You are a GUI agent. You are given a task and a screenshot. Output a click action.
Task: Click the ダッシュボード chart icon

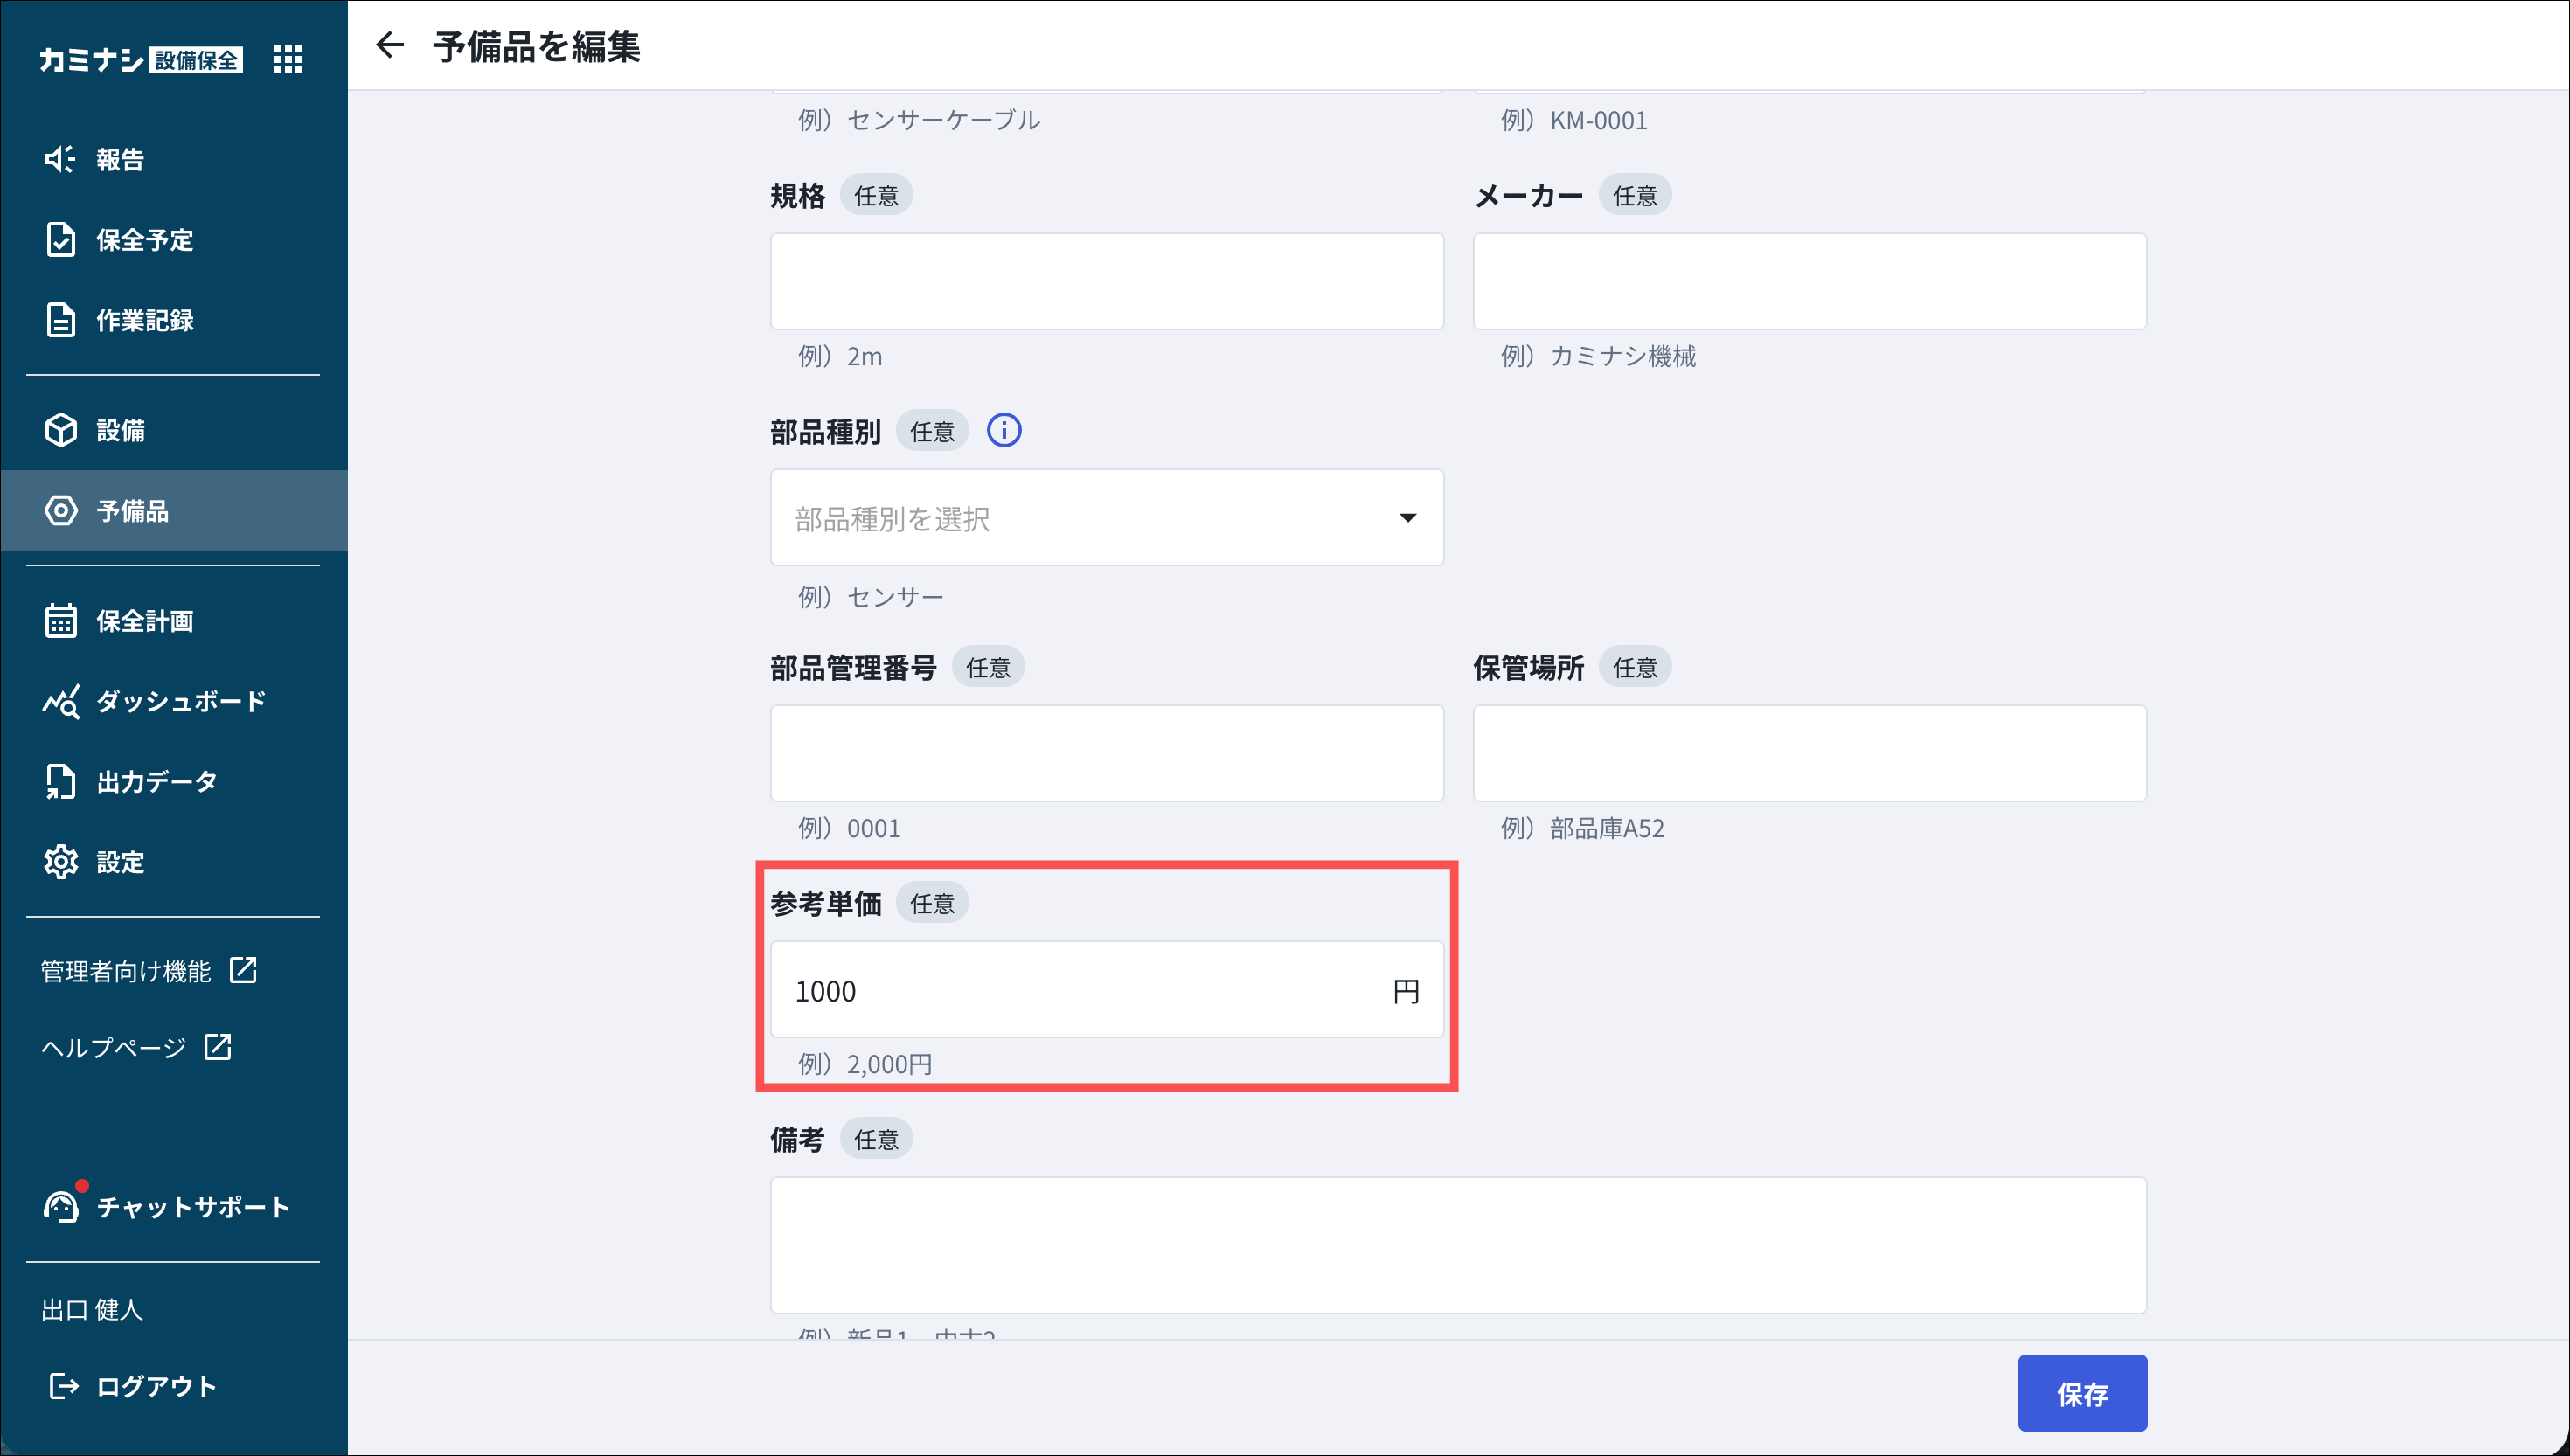pos(60,702)
